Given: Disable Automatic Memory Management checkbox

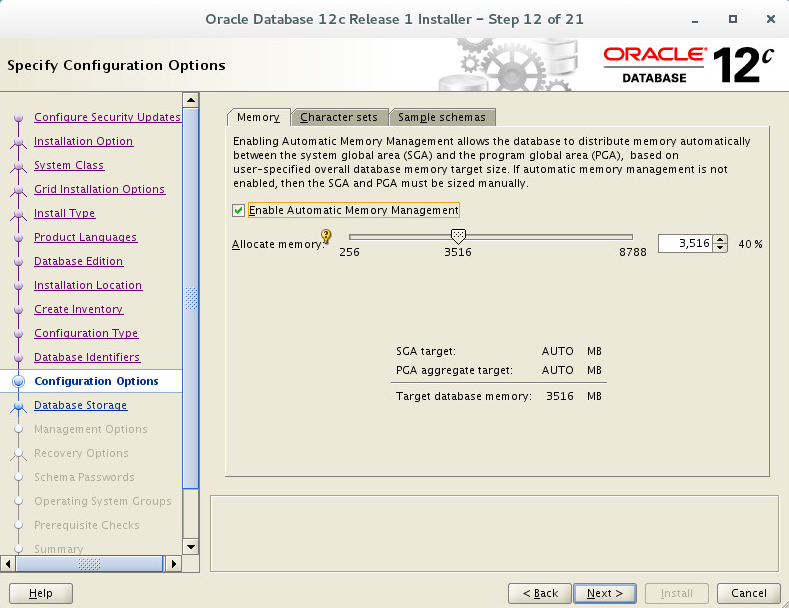Looking at the screenshot, I should 239,210.
